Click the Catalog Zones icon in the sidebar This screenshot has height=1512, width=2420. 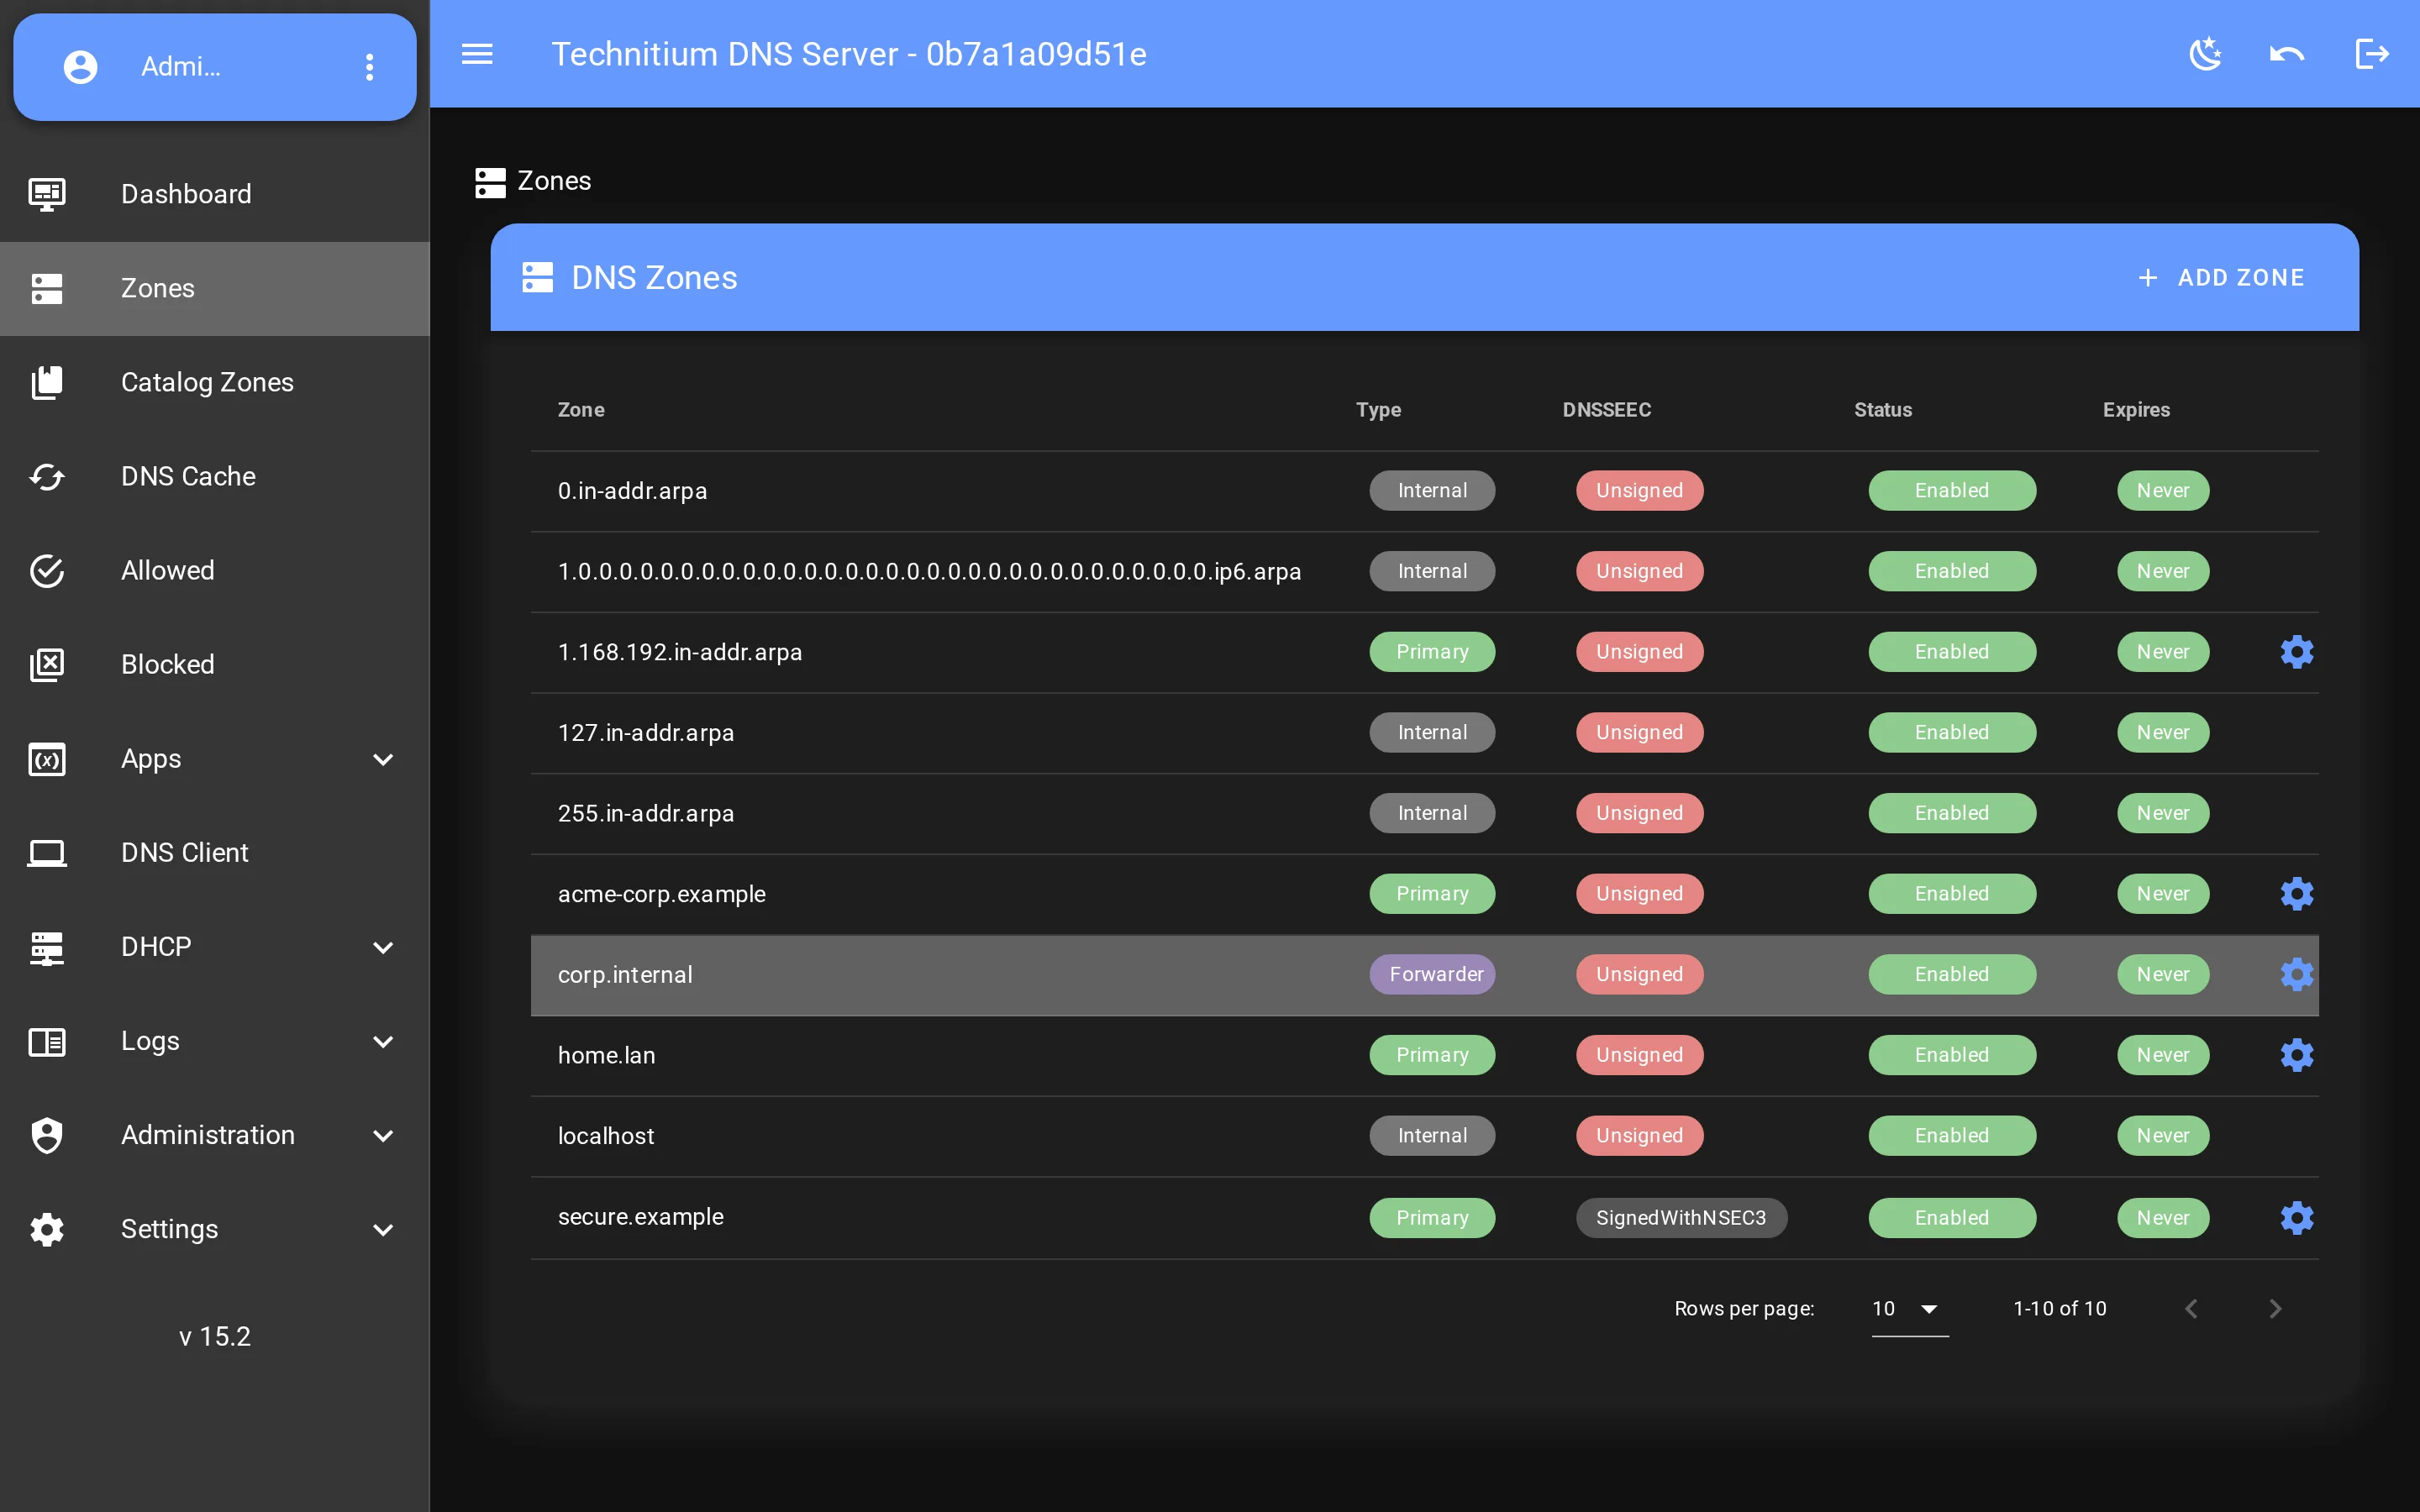click(x=47, y=382)
